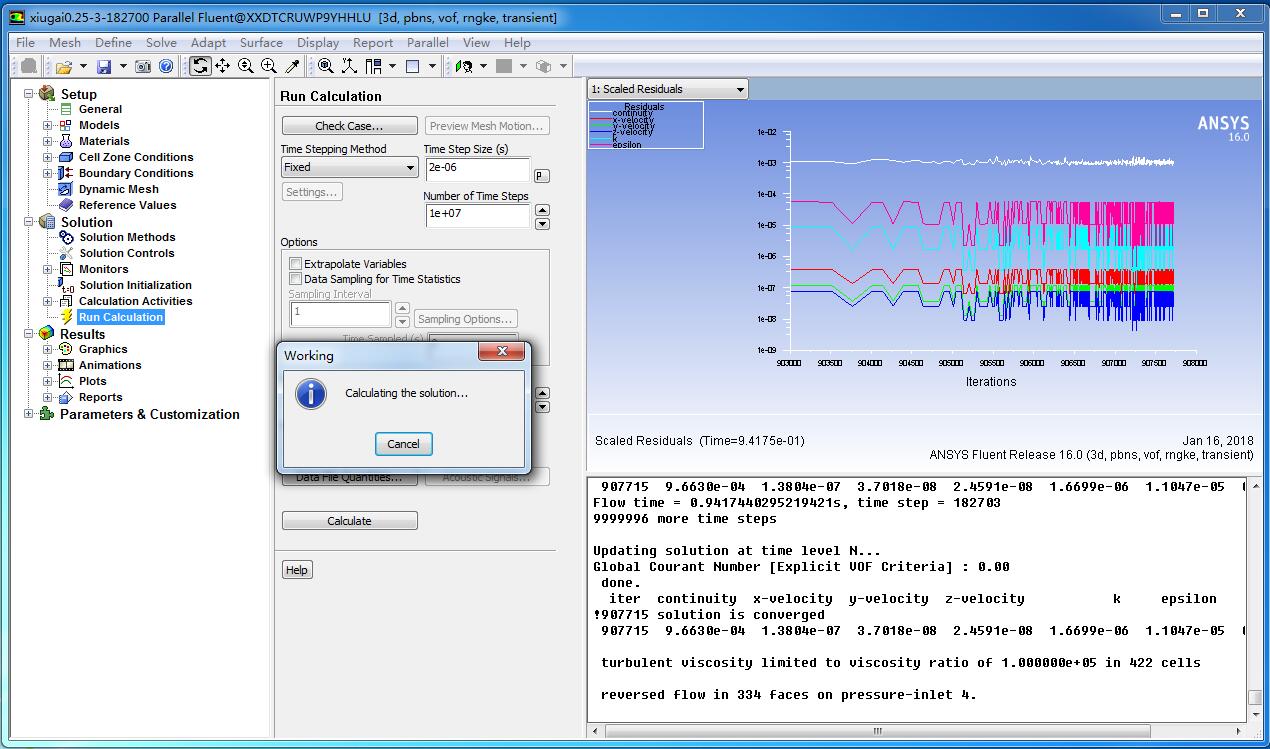The image size is (1270, 749).
Task: Open the Surface menu
Action: 261,43
